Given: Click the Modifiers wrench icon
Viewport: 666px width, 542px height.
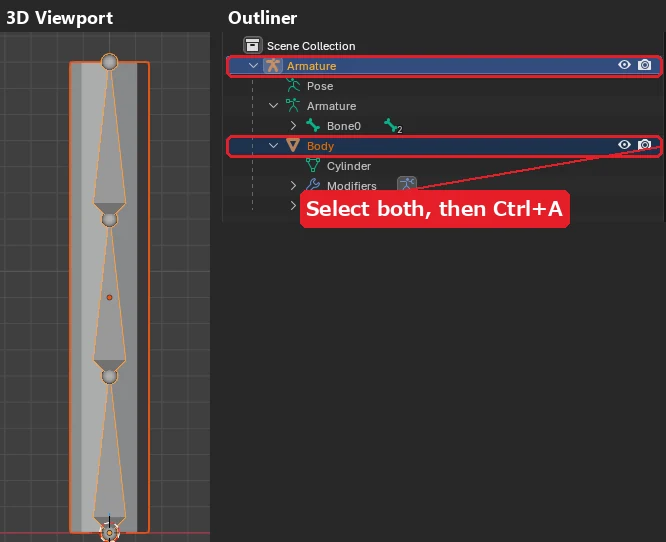Looking at the screenshot, I should [x=313, y=185].
